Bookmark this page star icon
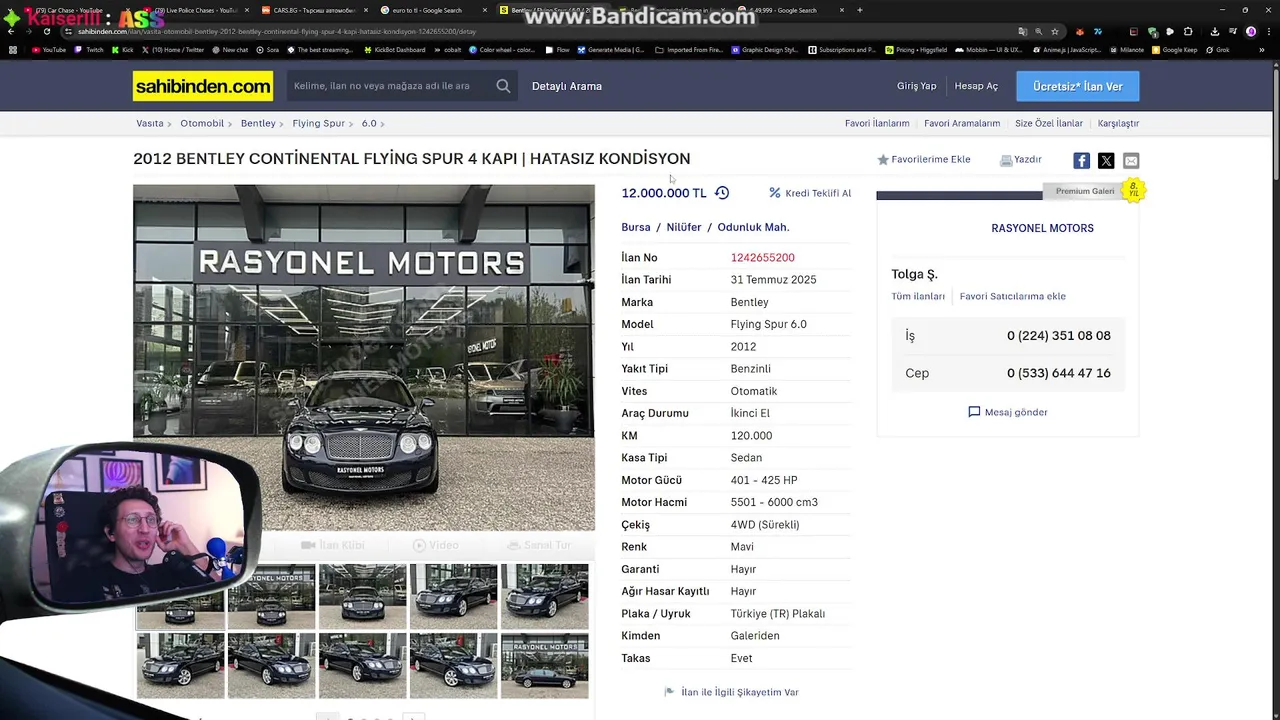The image size is (1280, 720). coord(1054,31)
